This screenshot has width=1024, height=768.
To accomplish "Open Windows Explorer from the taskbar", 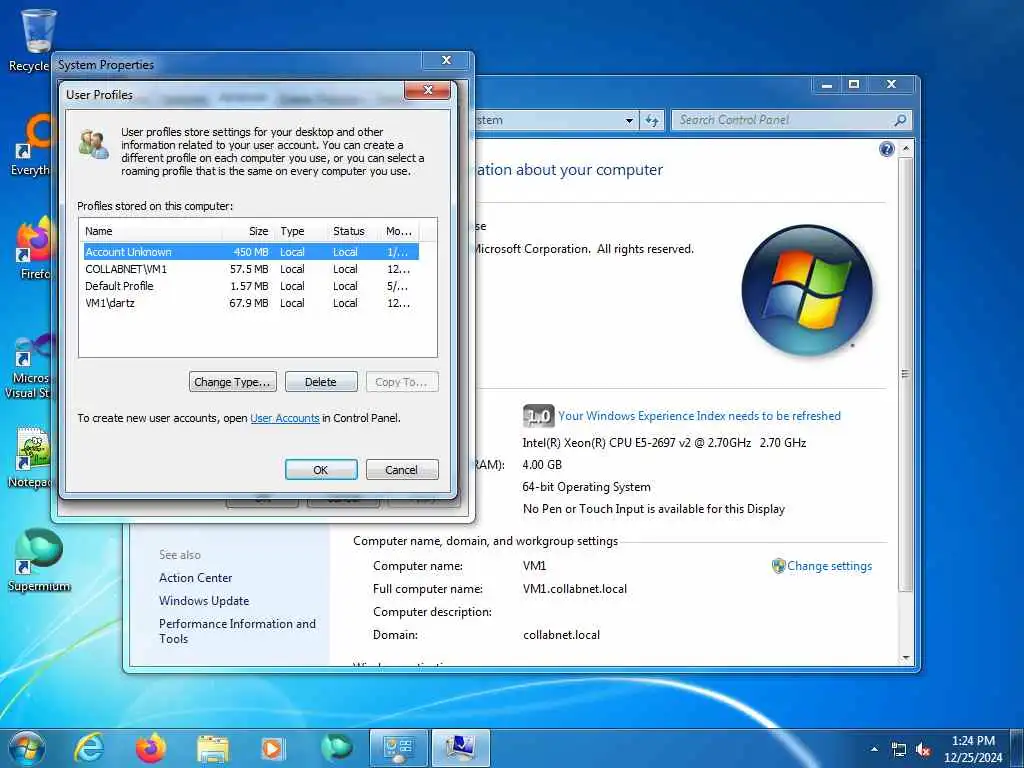I will click(x=213, y=748).
